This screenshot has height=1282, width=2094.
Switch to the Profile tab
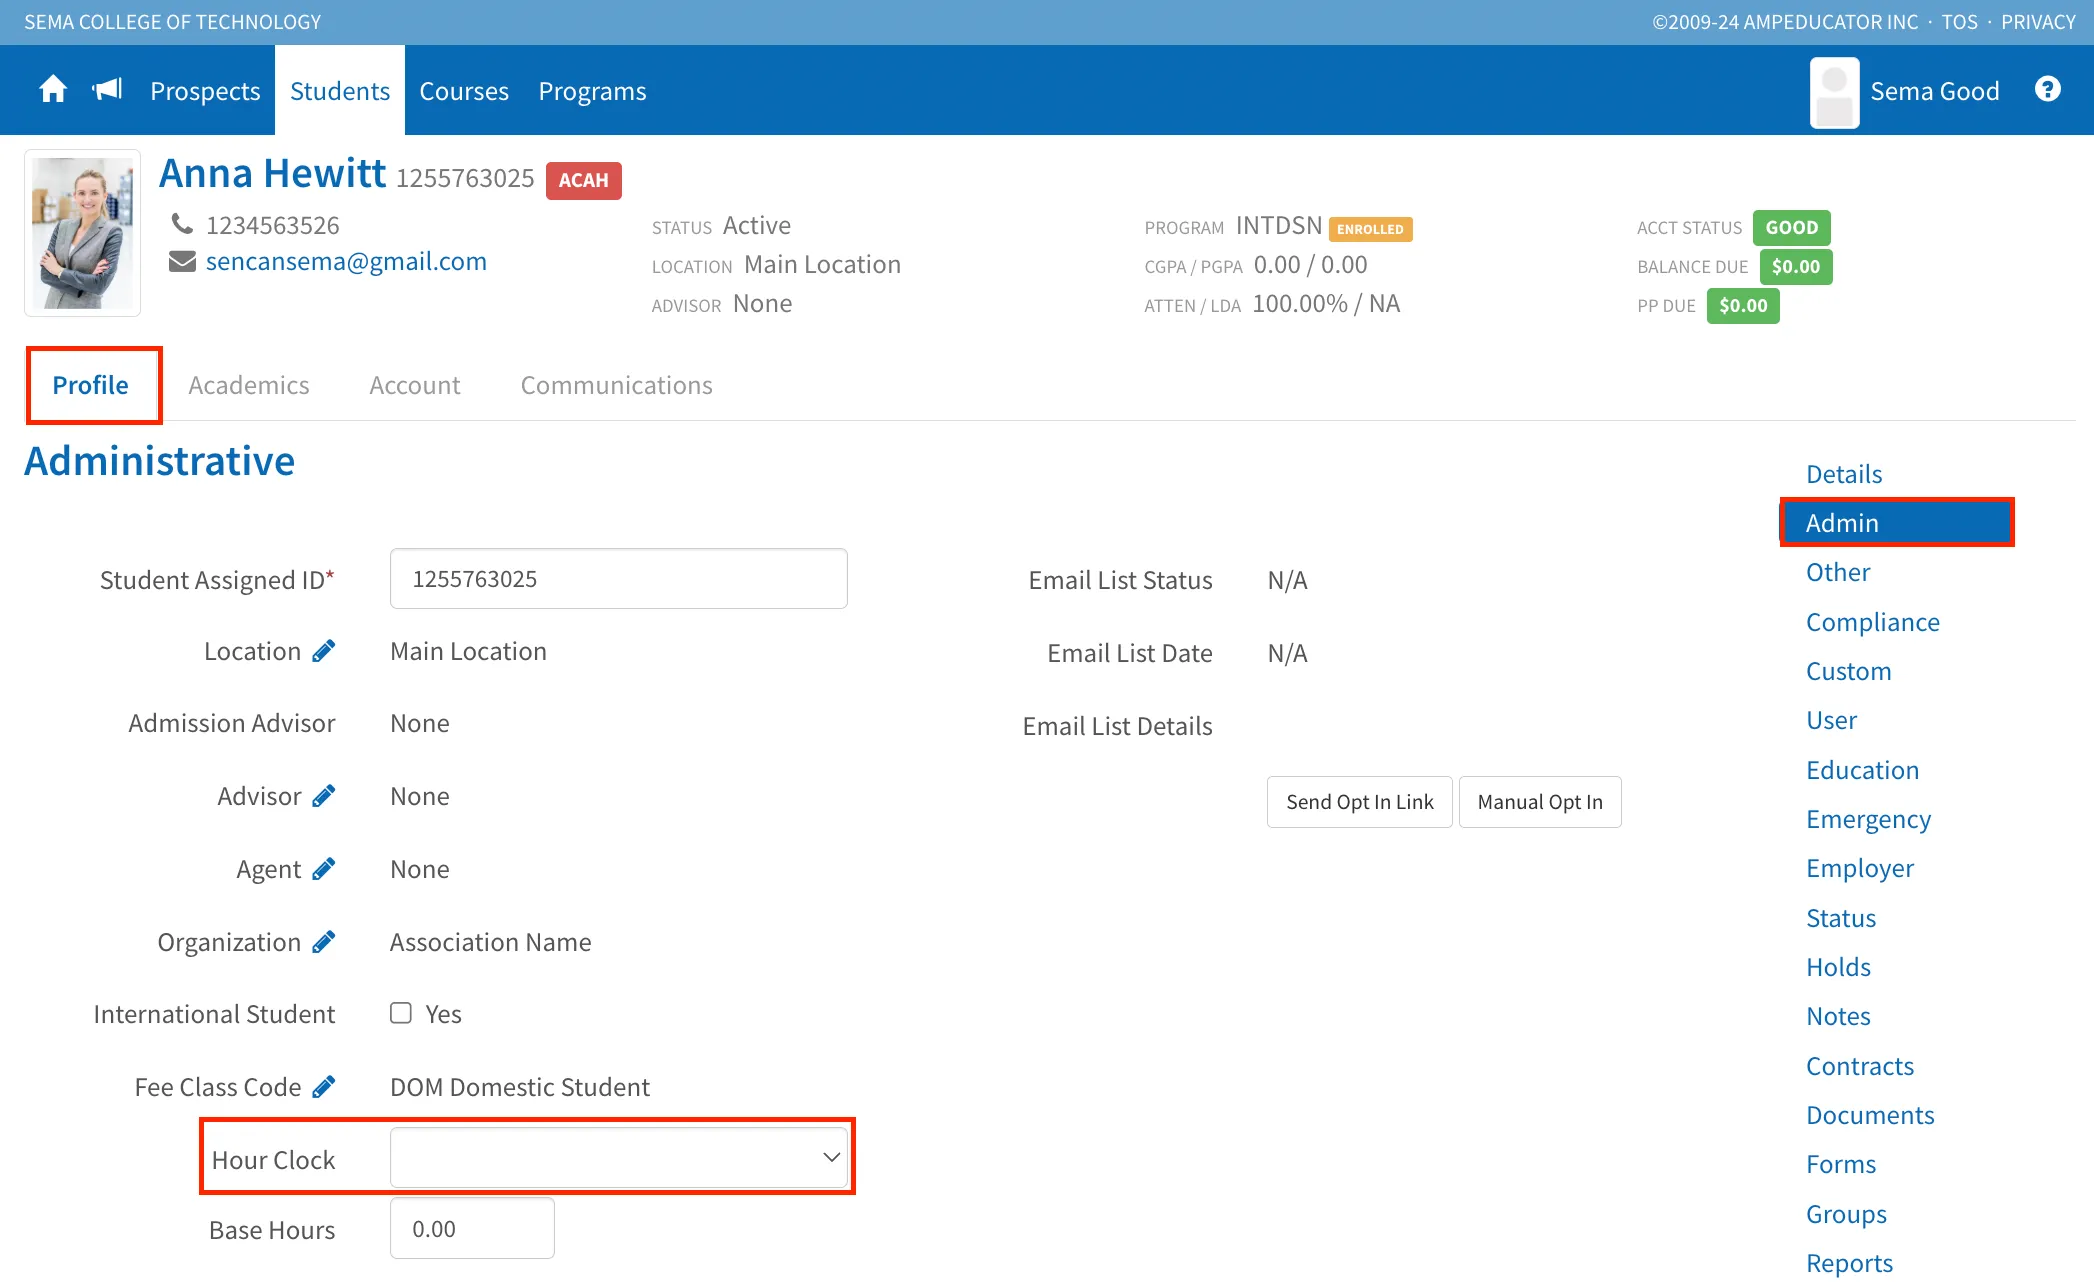click(91, 385)
